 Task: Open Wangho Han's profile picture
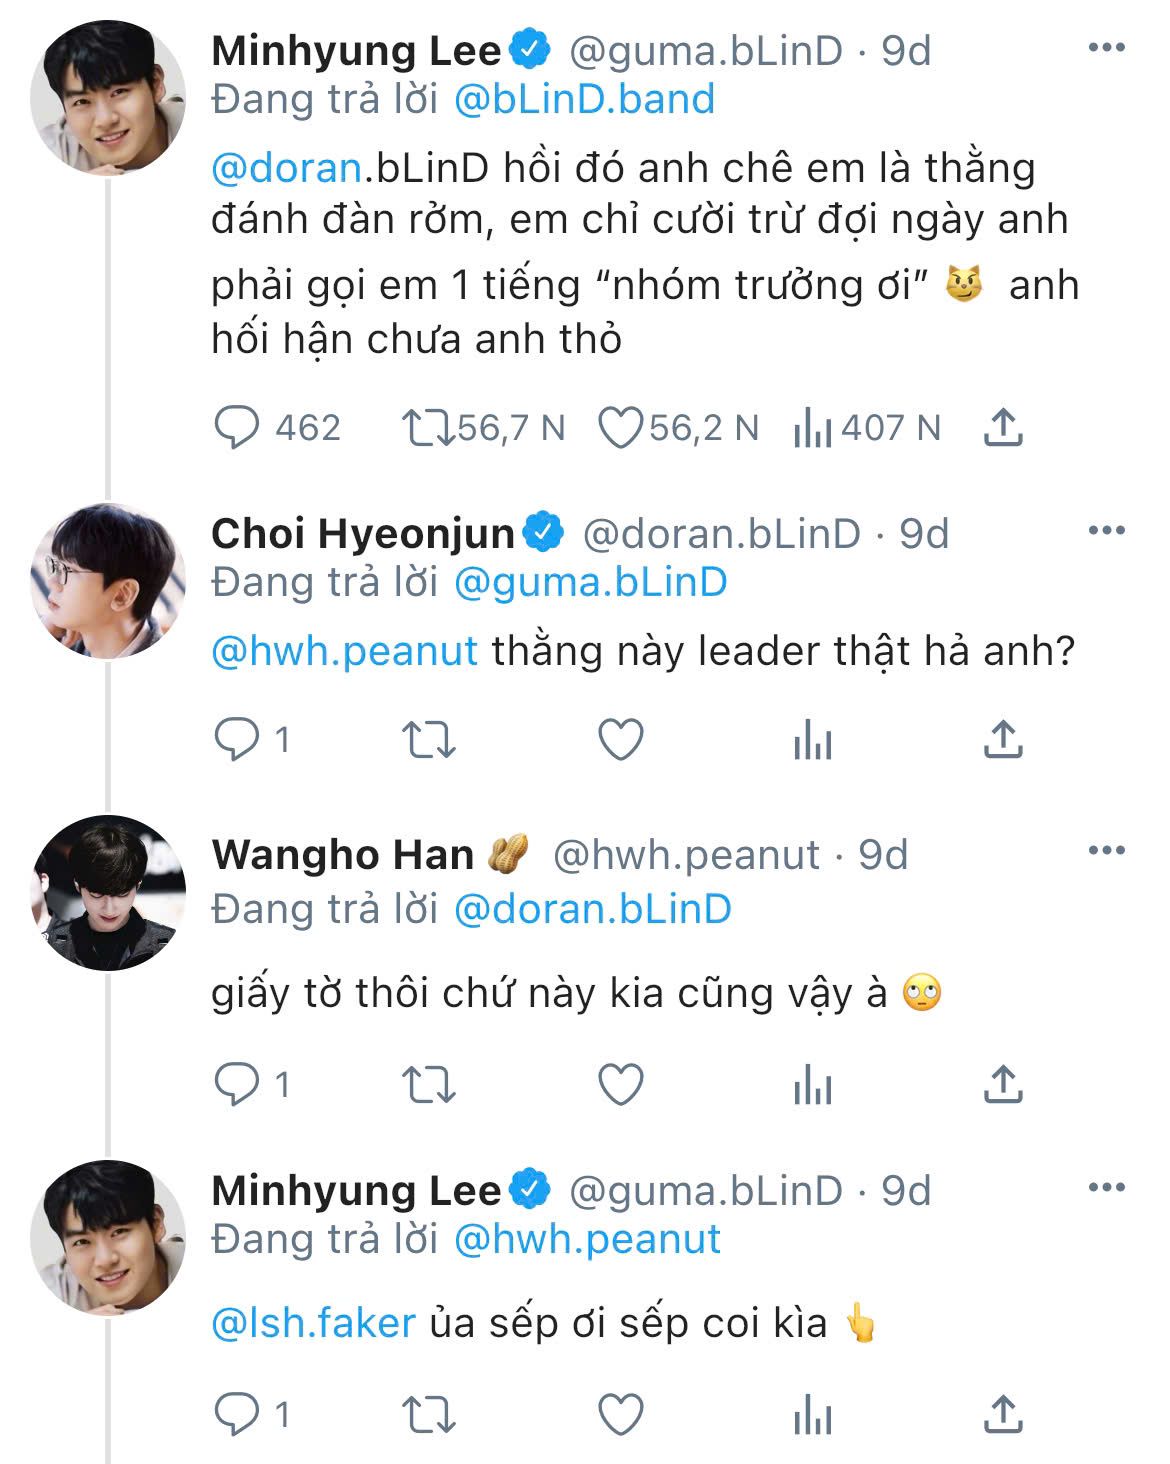click(x=108, y=893)
